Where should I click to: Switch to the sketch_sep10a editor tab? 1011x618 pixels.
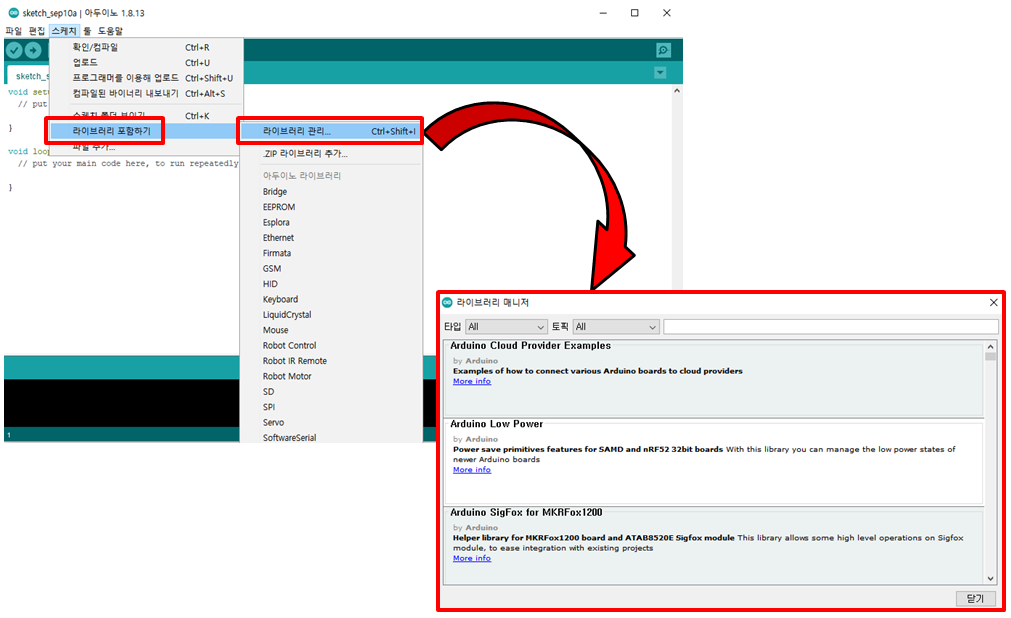tap(29, 75)
